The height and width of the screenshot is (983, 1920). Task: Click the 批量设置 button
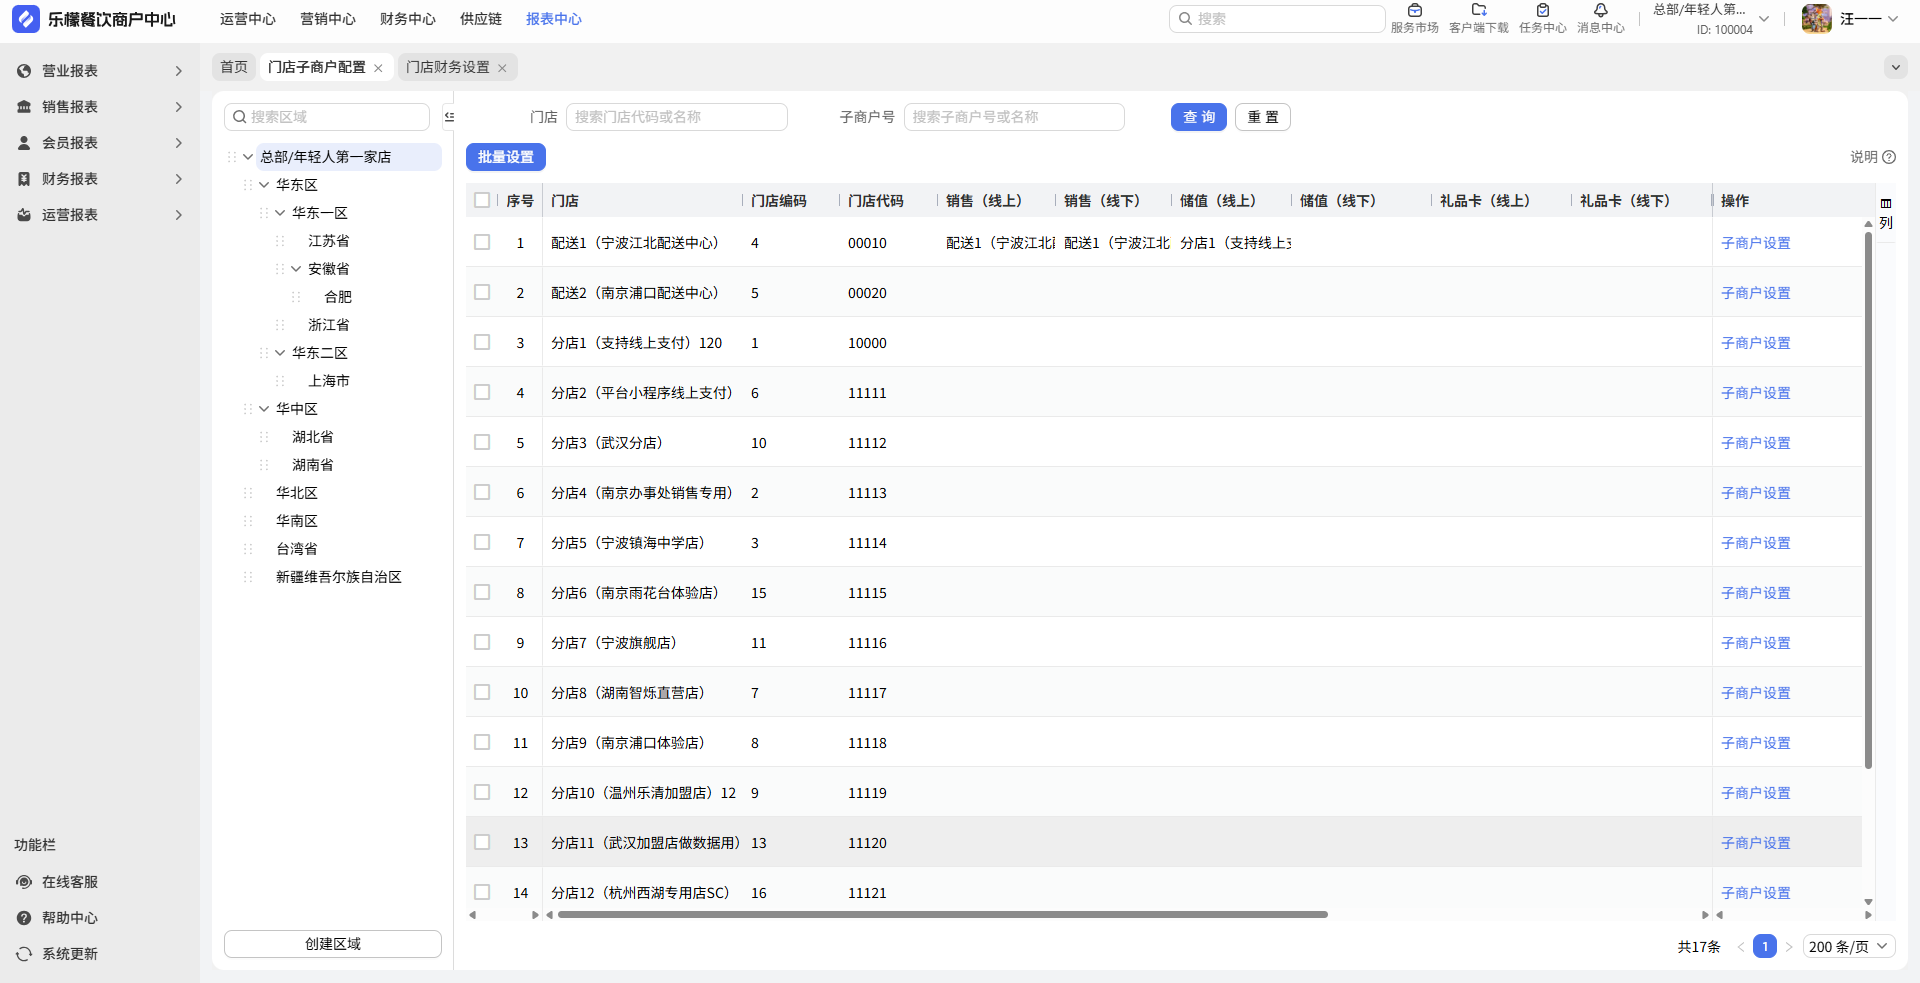pyautogui.click(x=506, y=157)
